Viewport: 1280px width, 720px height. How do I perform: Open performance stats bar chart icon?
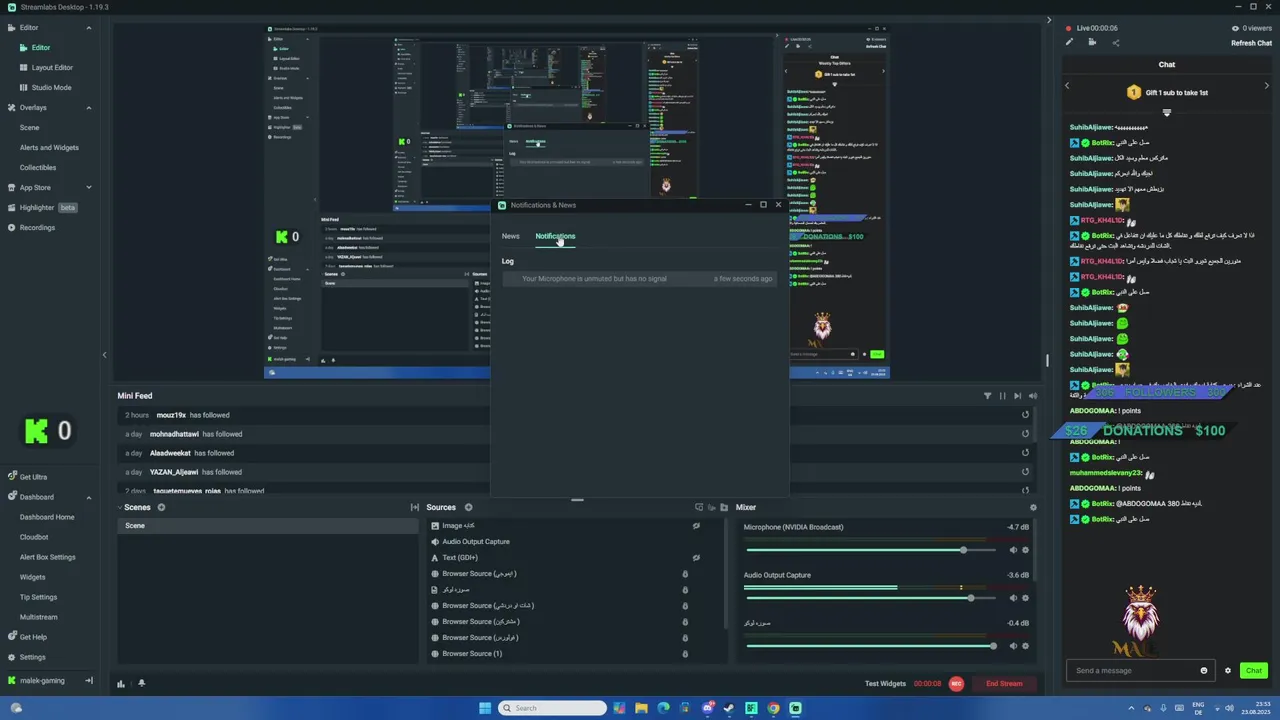click(121, 684)
